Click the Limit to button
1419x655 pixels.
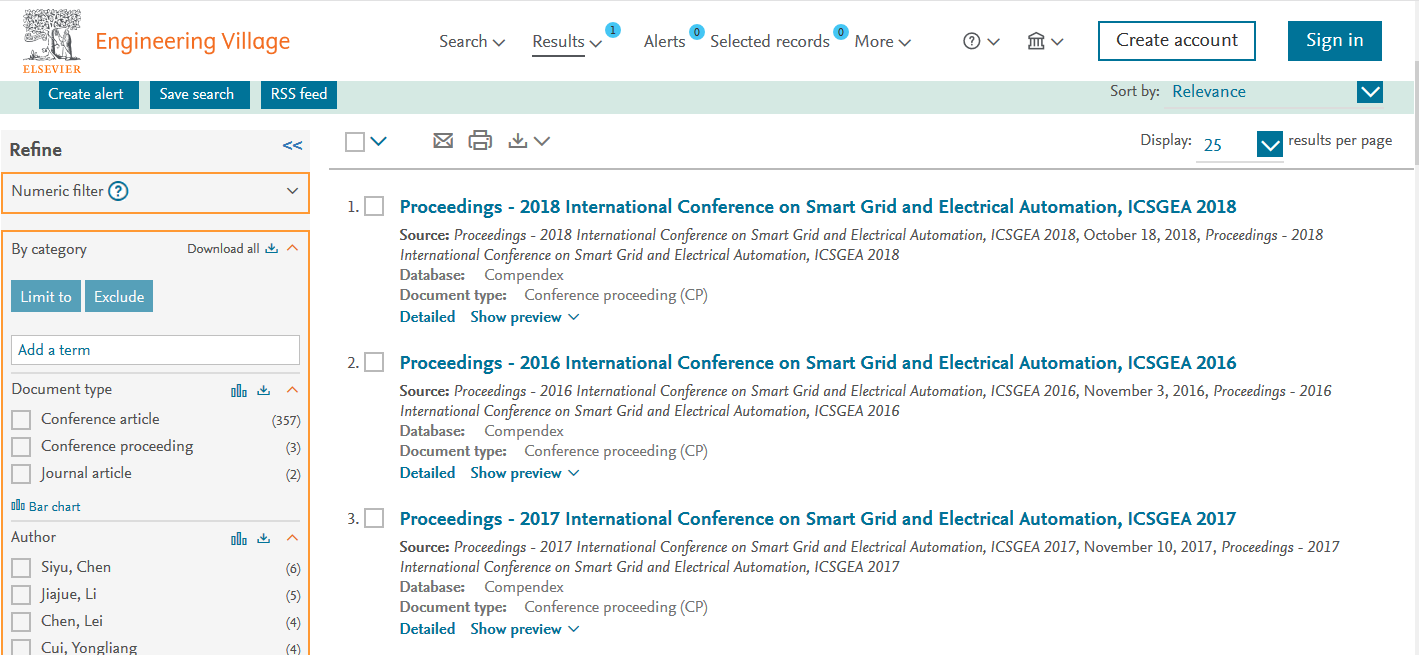tap(46, 297)
